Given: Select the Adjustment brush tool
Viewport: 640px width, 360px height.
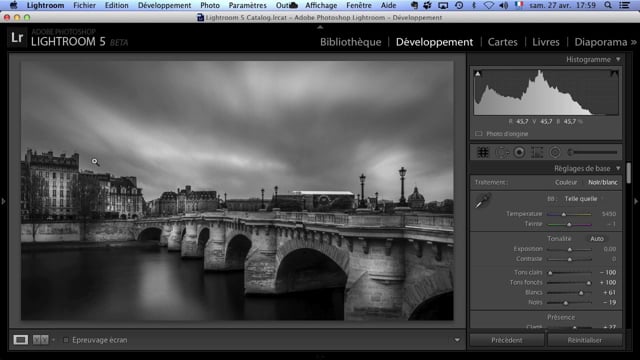Looking at the screenshot, I should pyautogui.click(x=593, y=152).
